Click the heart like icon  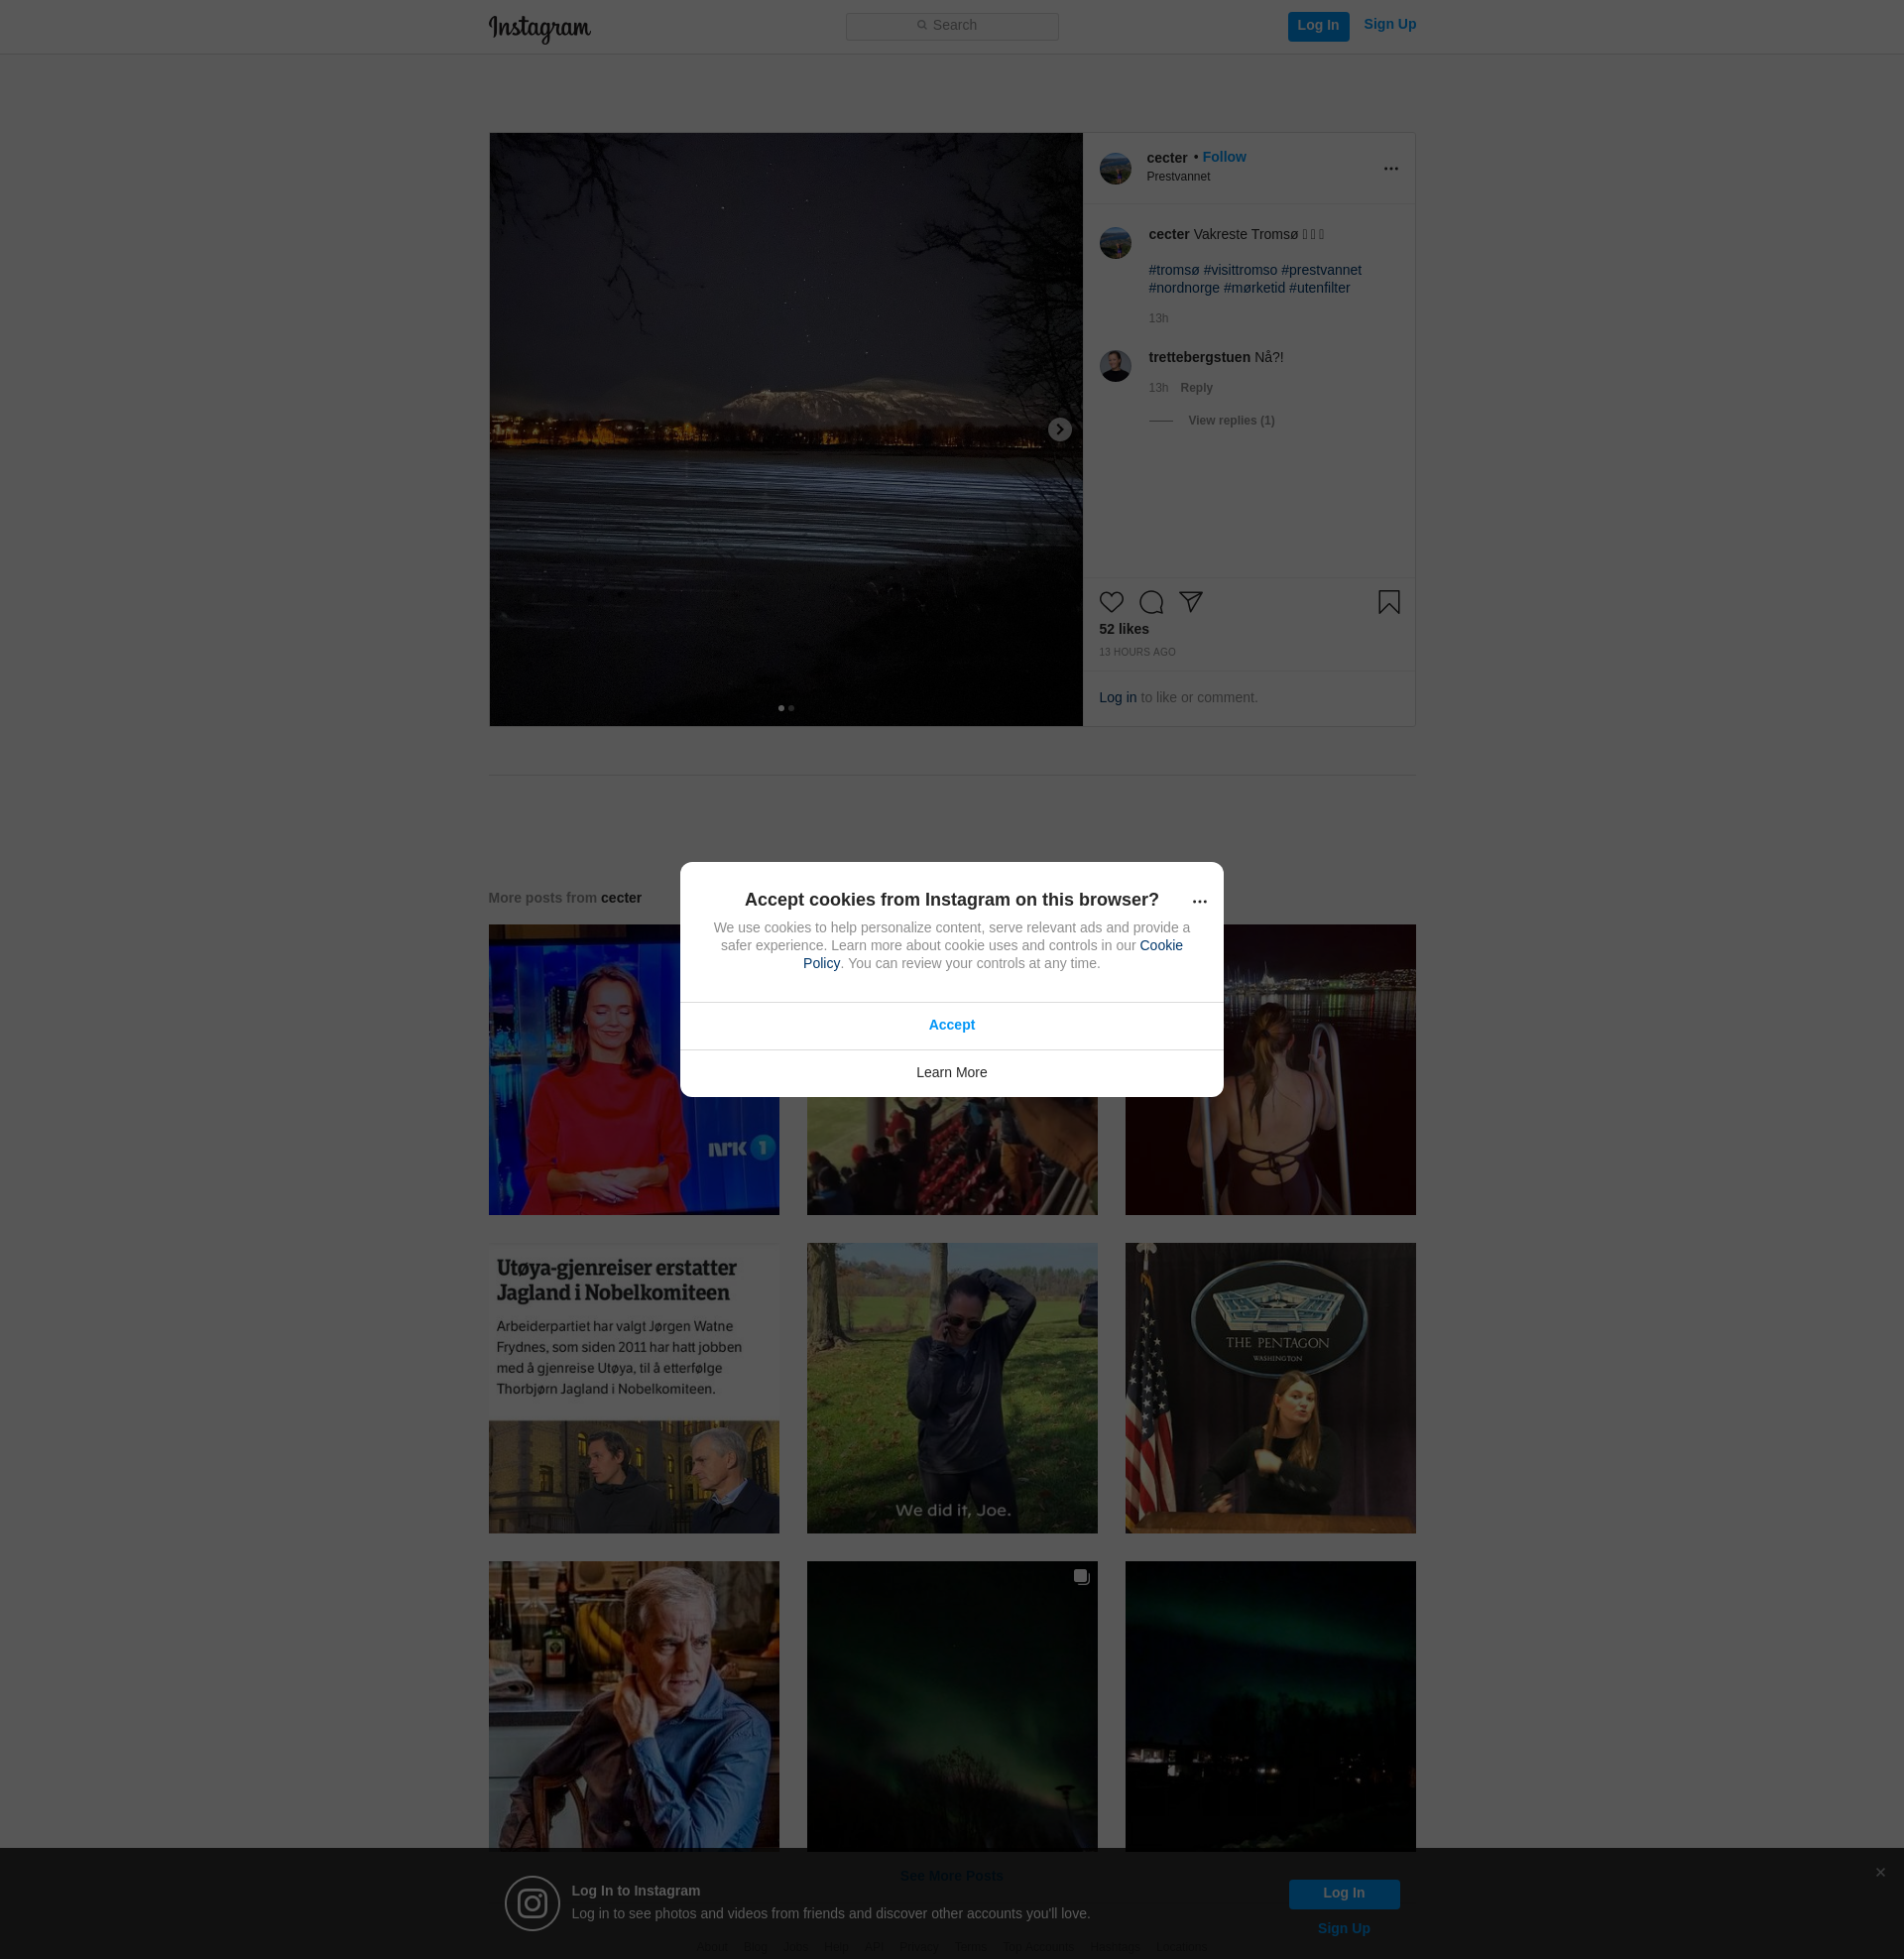tap(1111, 602)
